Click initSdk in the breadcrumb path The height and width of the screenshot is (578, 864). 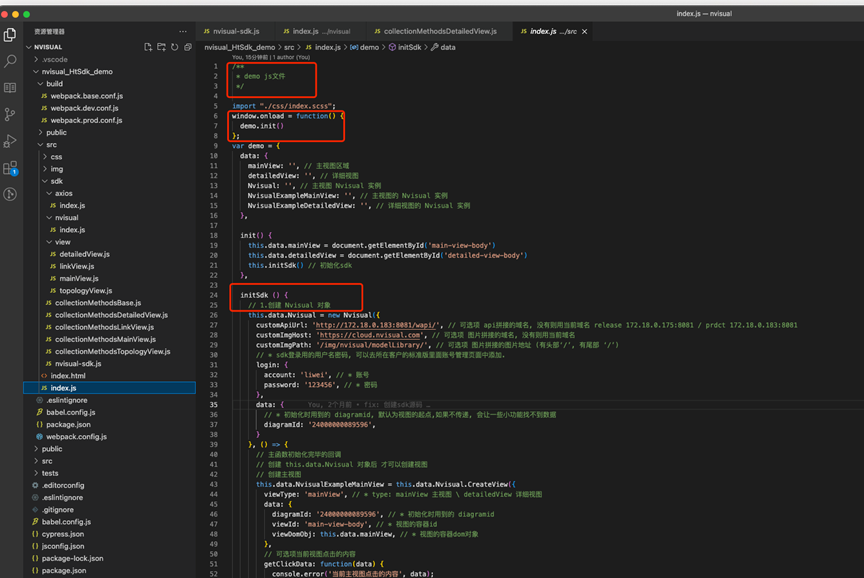point(409,47)
